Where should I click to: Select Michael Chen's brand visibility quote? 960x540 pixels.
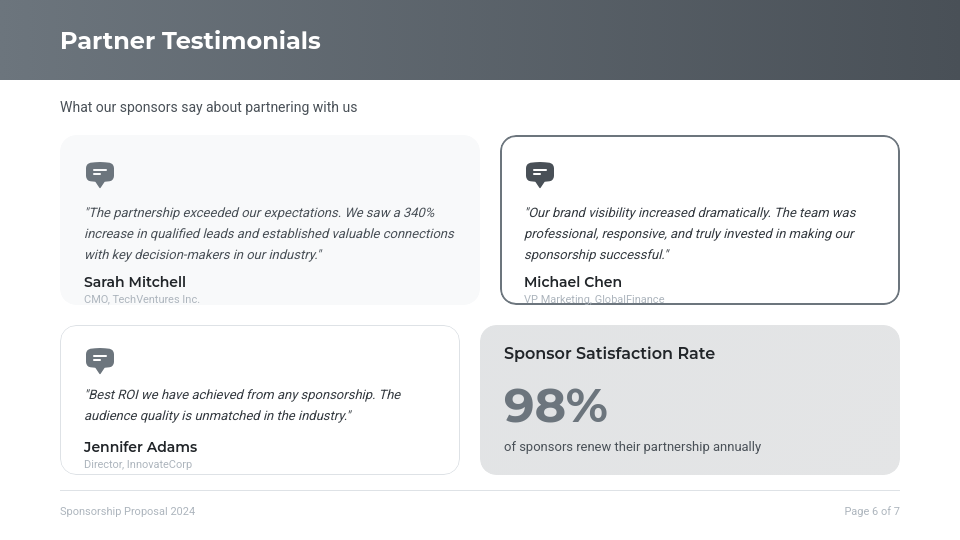tap(690, 234)
